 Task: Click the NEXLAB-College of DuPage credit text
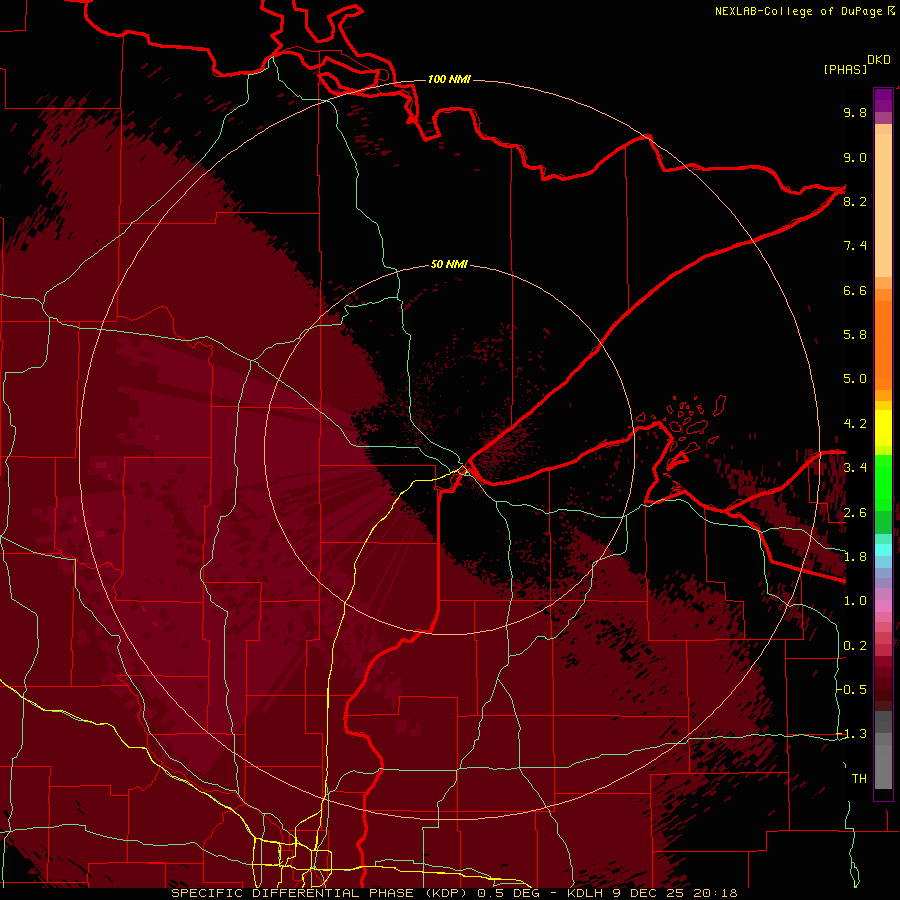coord(798,11)
